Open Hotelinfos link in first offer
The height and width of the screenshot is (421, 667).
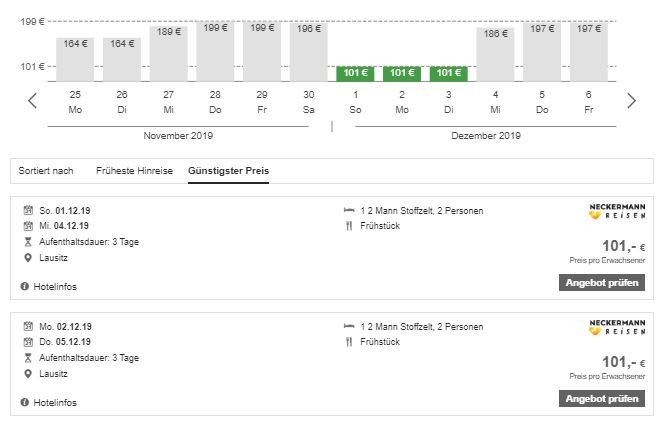(x=54, y=287)
